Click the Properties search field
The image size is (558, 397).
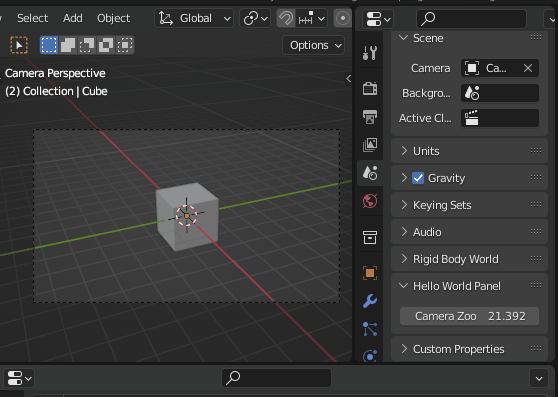point(471,19)
